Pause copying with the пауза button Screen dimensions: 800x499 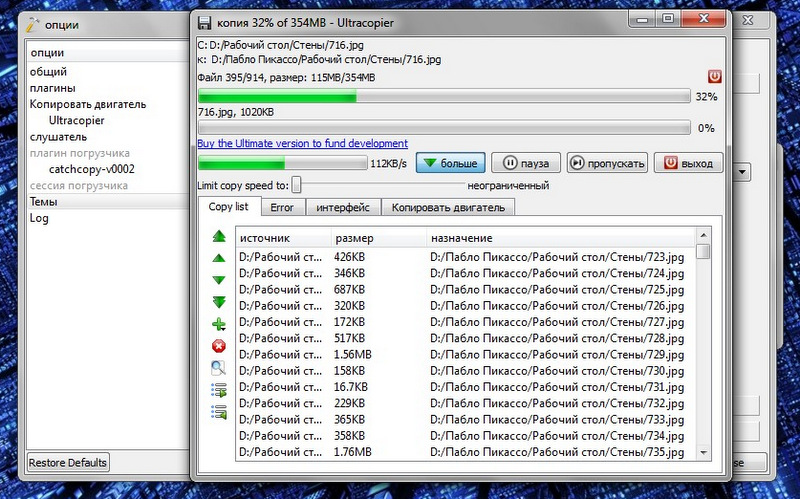point(526,163)
